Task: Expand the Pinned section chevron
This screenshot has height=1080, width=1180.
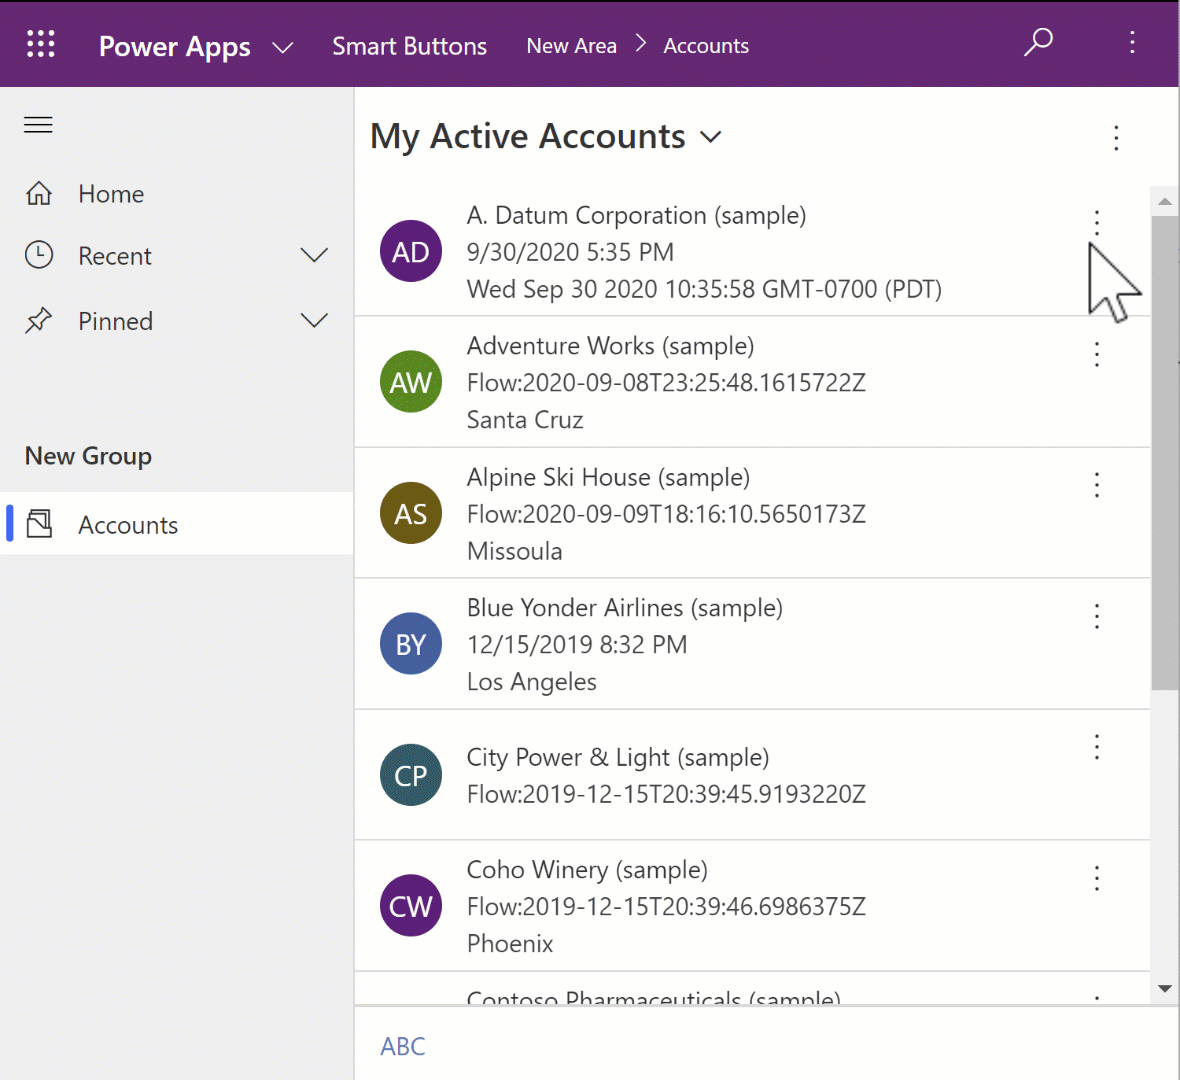Action: pyautogui.click(x=314, y=321)
